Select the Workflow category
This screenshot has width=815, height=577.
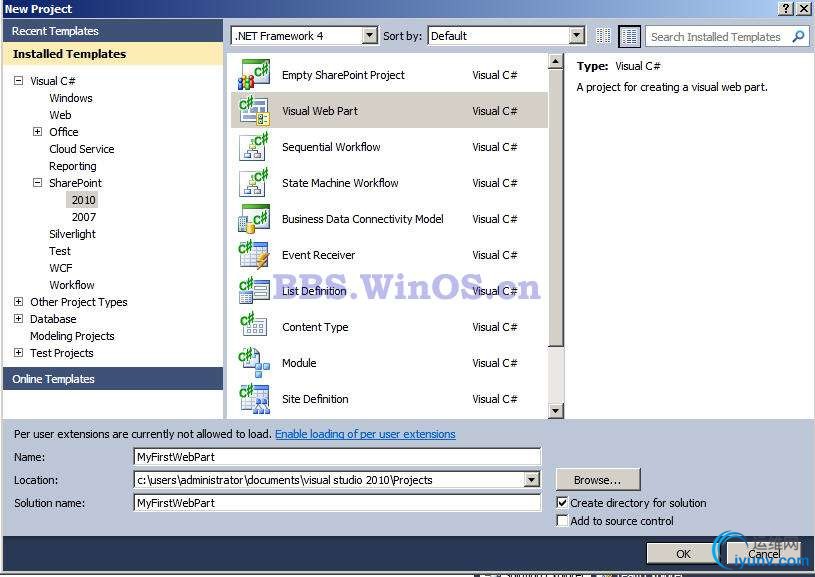(72, 285)
